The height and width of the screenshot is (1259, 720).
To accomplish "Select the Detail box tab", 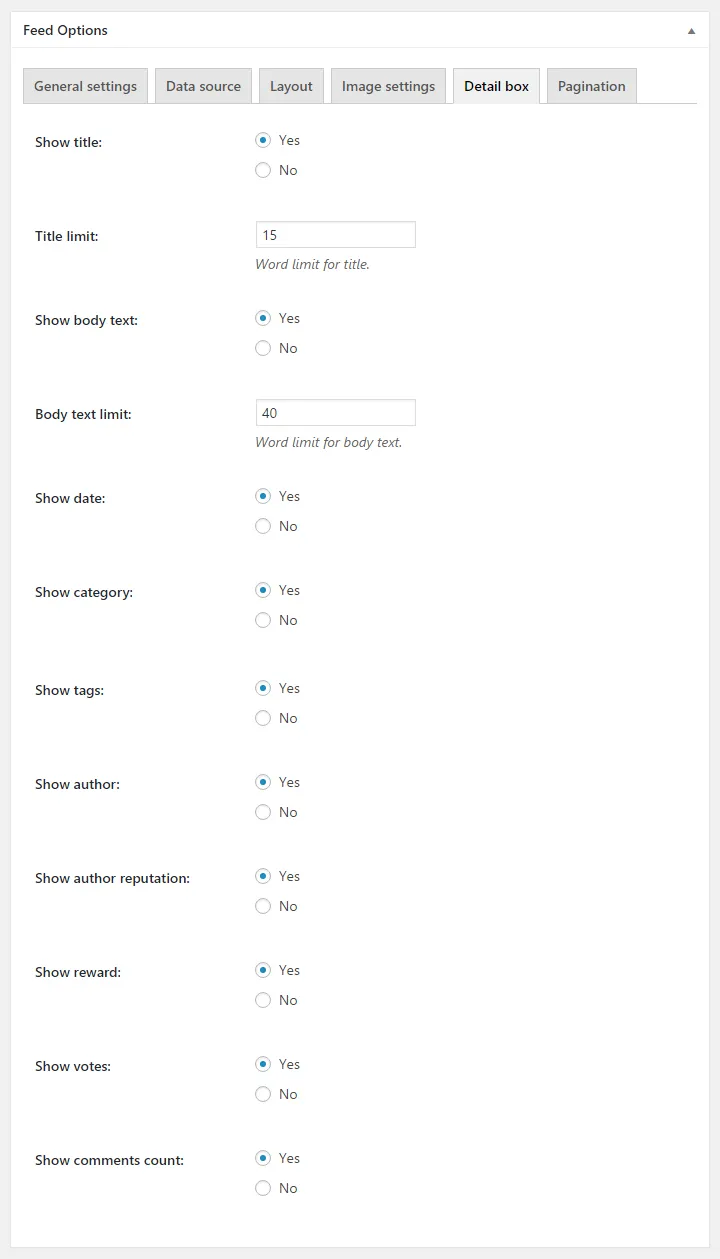I will (x=496, y=86).
